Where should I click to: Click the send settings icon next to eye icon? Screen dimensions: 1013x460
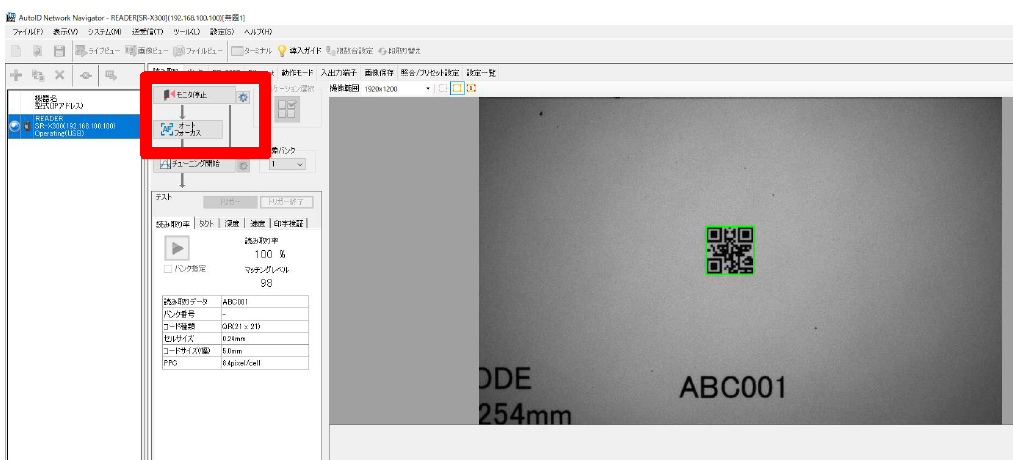(x=110, y=75)
